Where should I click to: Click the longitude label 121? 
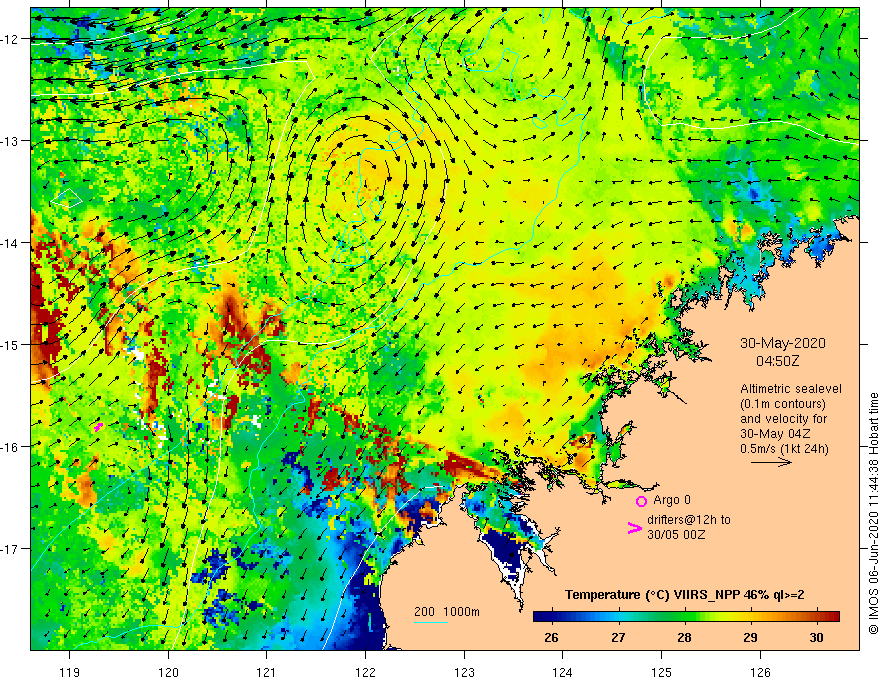point(267,672)
